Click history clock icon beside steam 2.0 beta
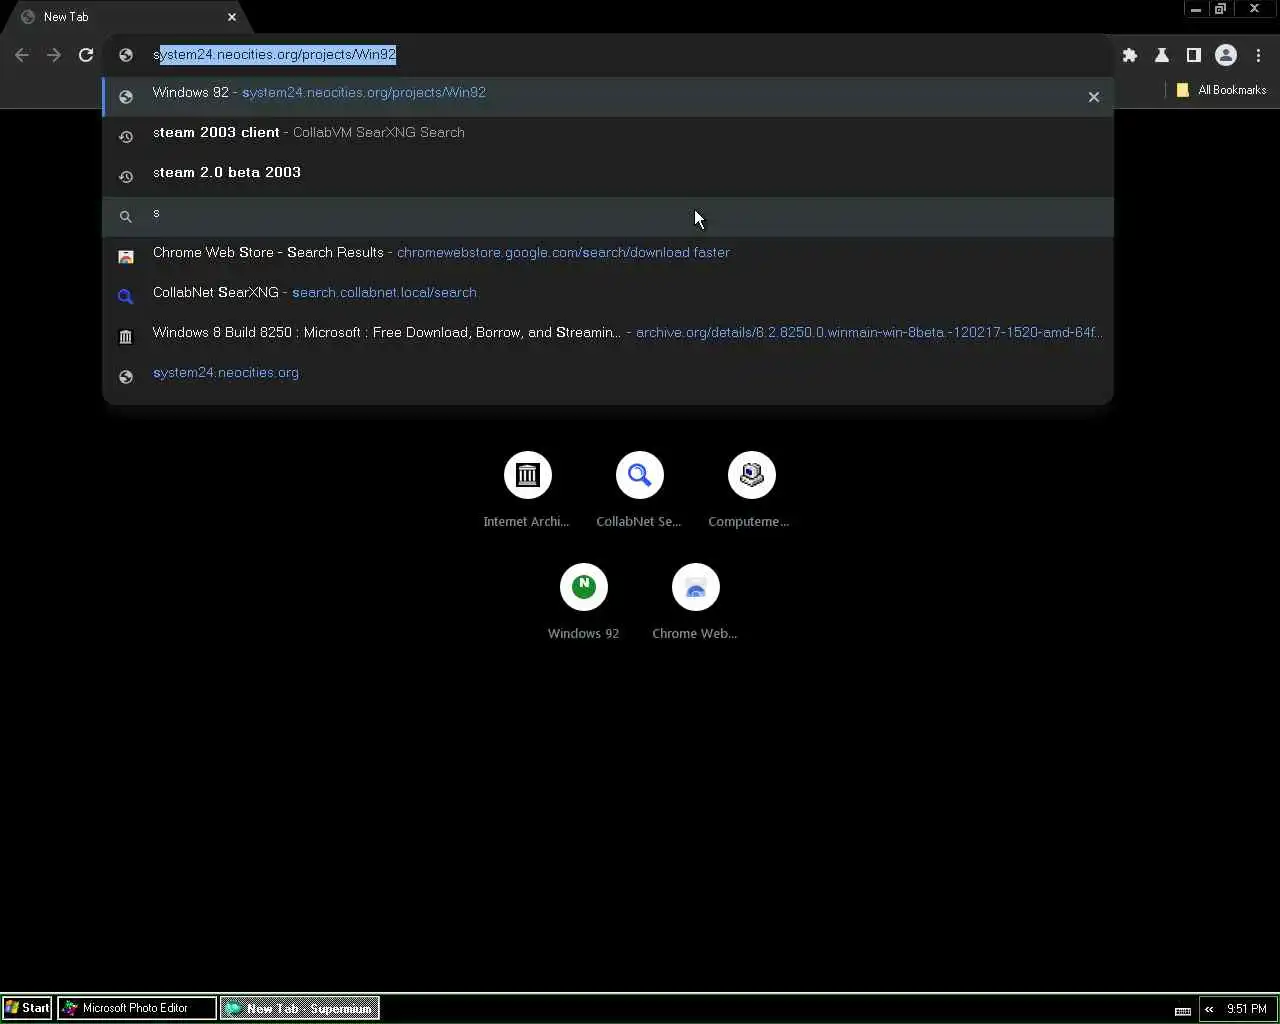The width and height of the screenshot is (1280, 1024). (x=126, y=177)
